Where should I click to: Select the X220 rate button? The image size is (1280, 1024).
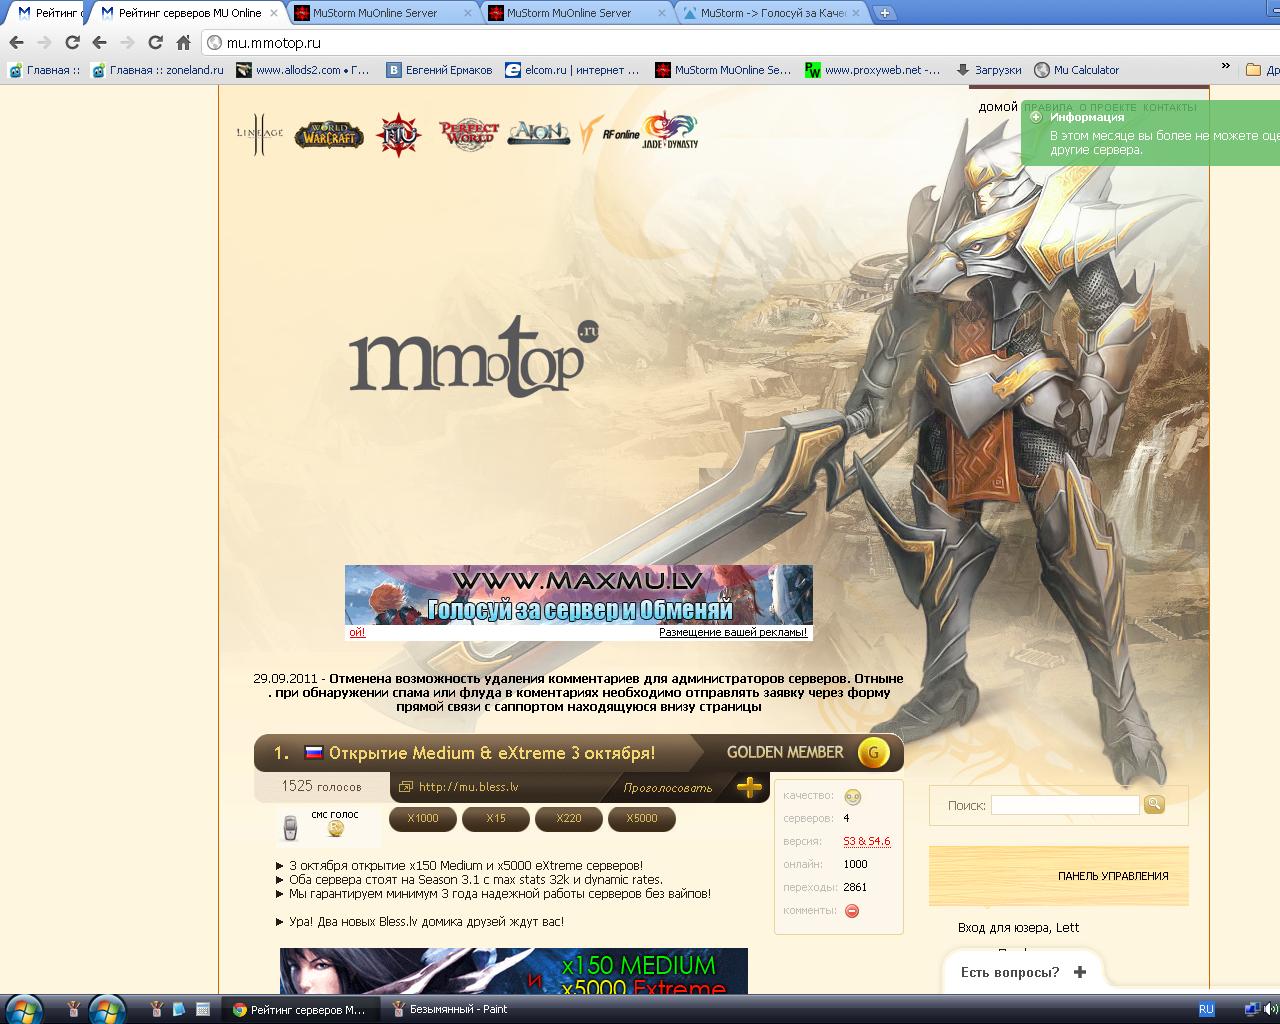click(569, 818)
